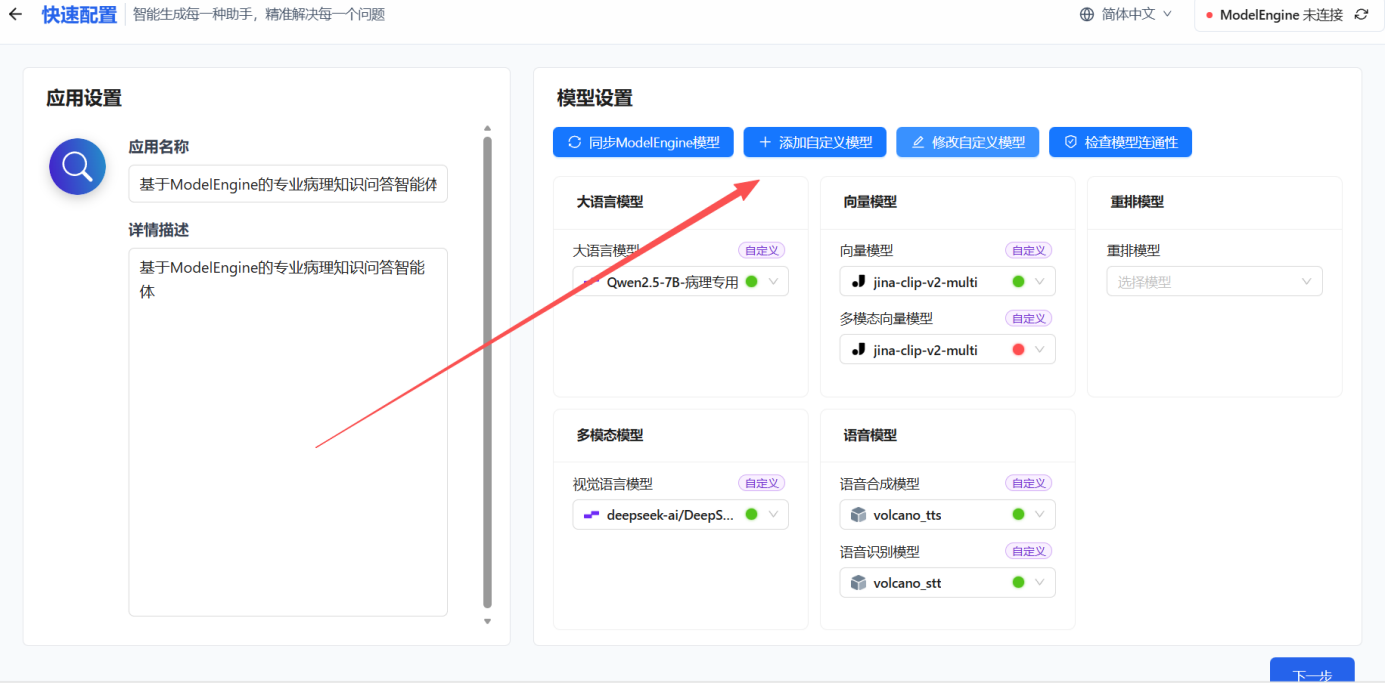The height and width of the screenshot is (683, 1385).
Task: Click 添加自定义模型 button
Action: pyautogui.click(x=814, y=142)
